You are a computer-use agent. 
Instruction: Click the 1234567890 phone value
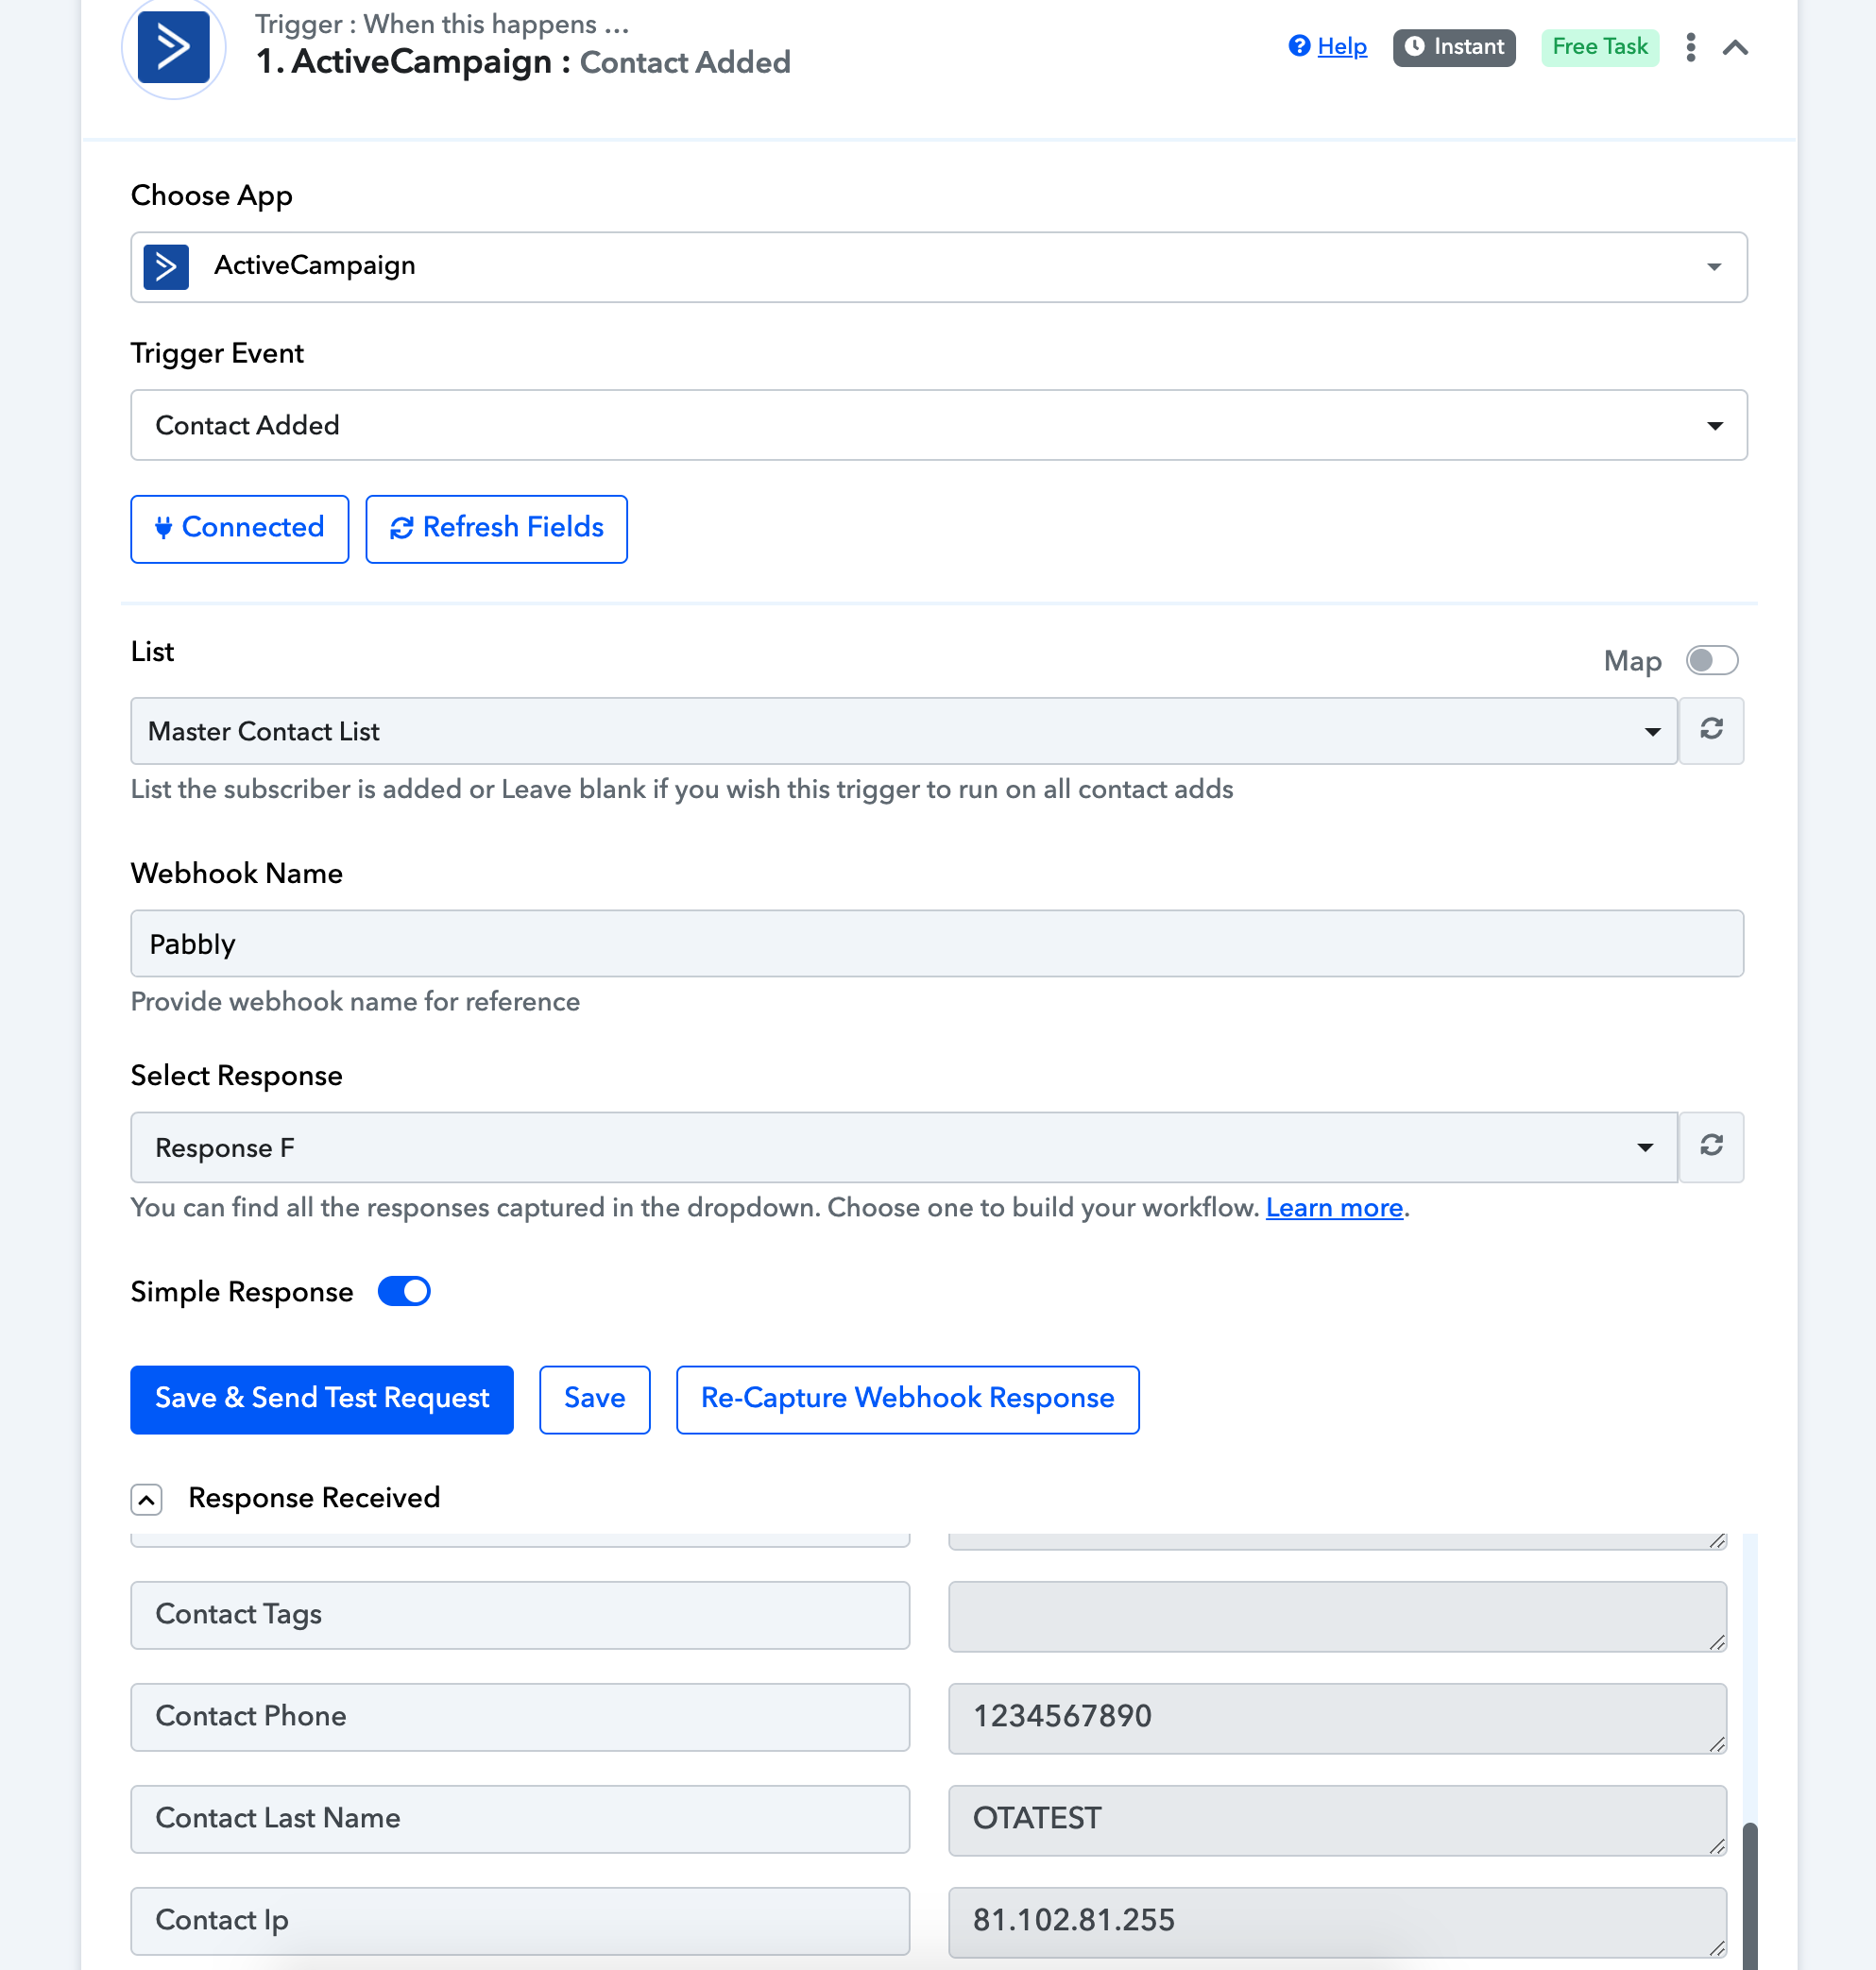coord(1337,1718)
